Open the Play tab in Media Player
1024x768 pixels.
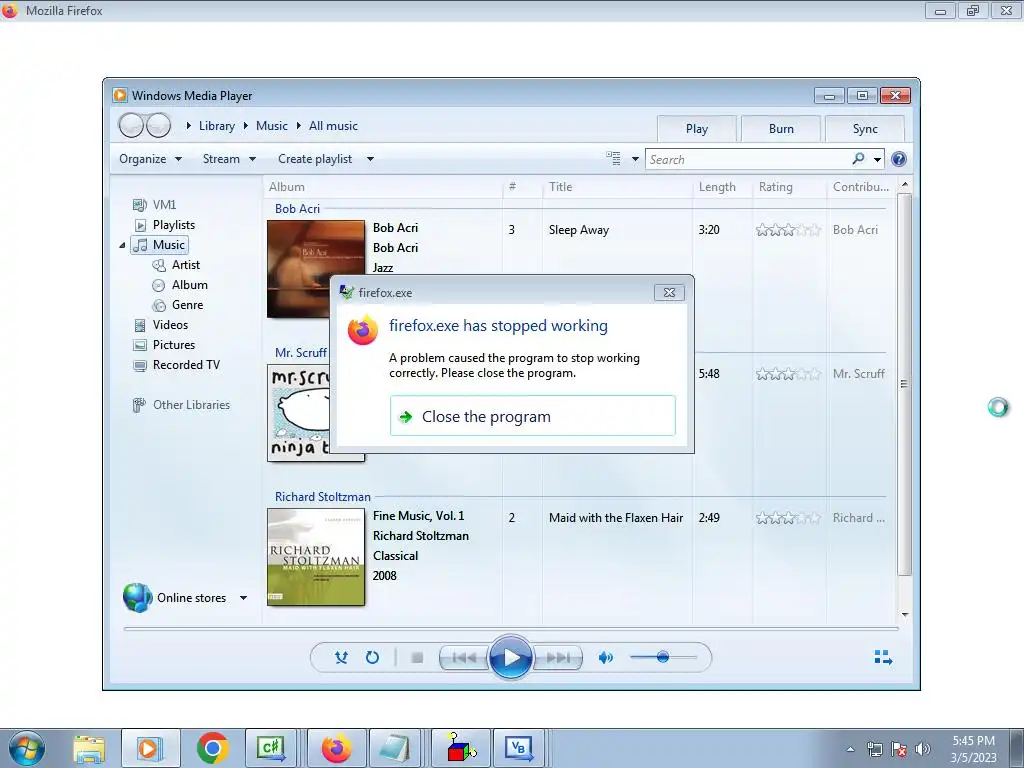(697, 129)
